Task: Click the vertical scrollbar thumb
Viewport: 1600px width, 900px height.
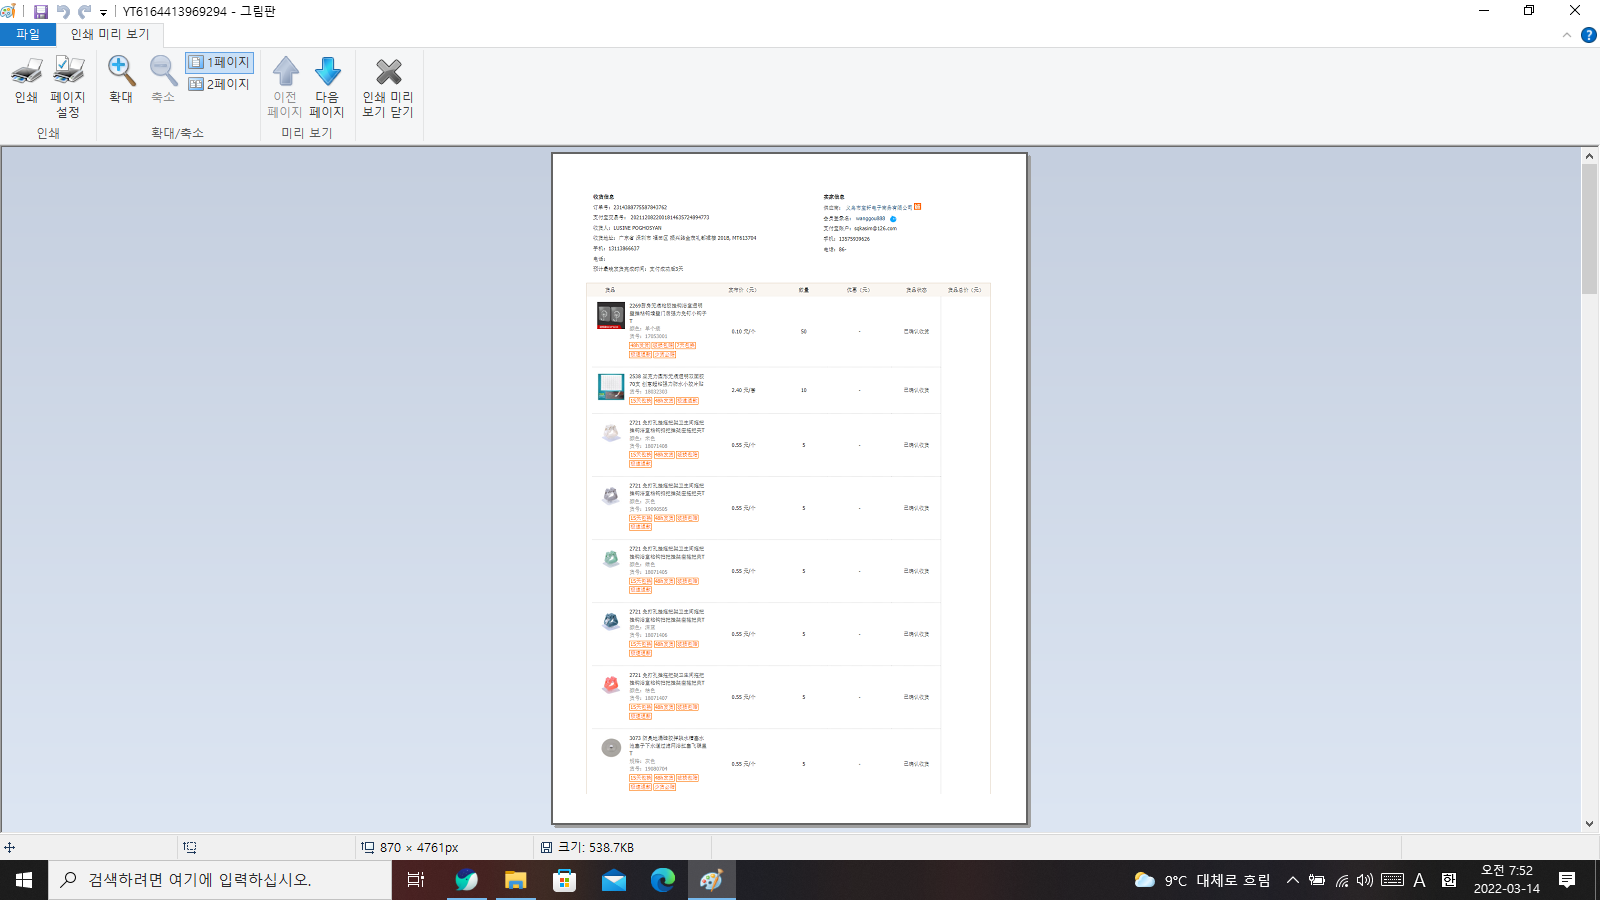Action: pos(1590,229)
